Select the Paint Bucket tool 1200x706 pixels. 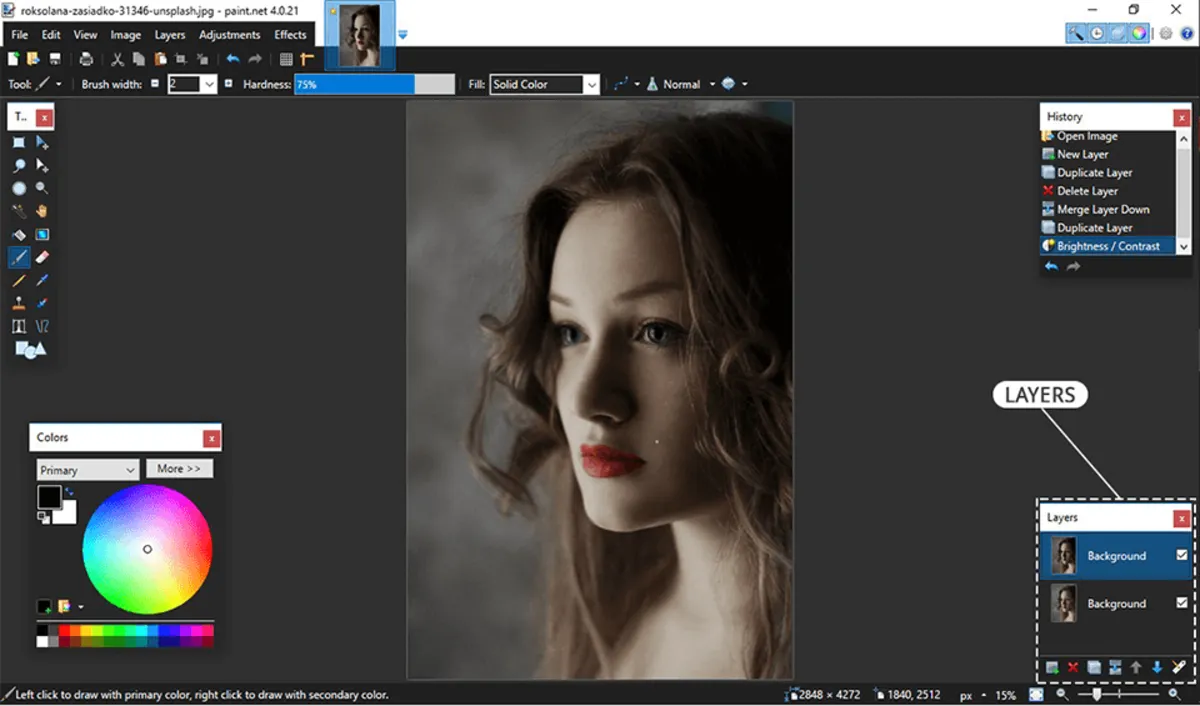[20, 233]
